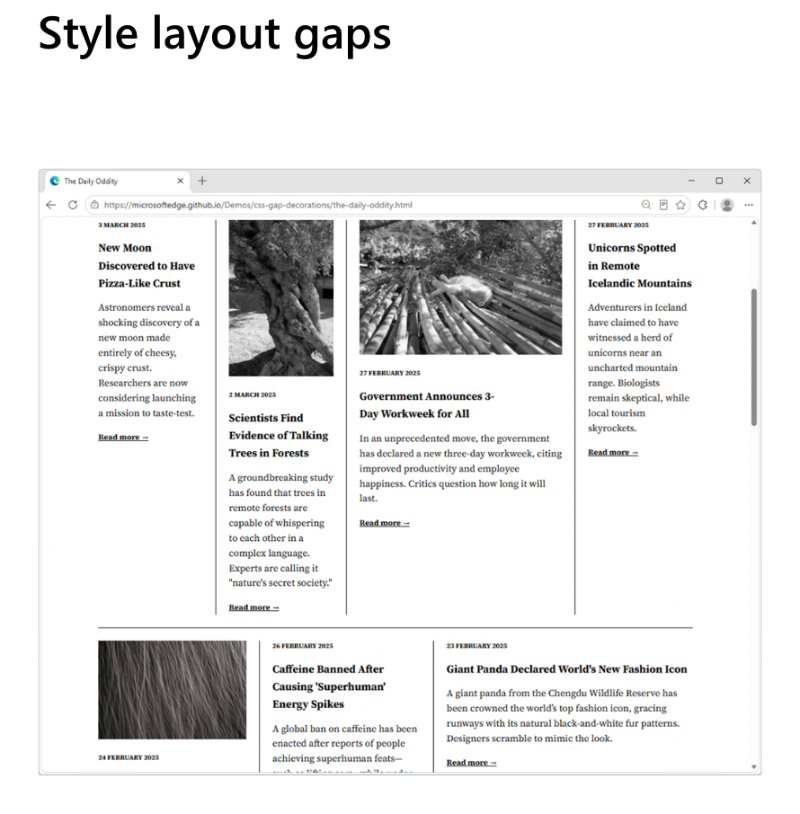Click paragraph starting Adventurers in Iceland have claimed
Viewport: 800px width, 814px height.
(x=639, y=368)
